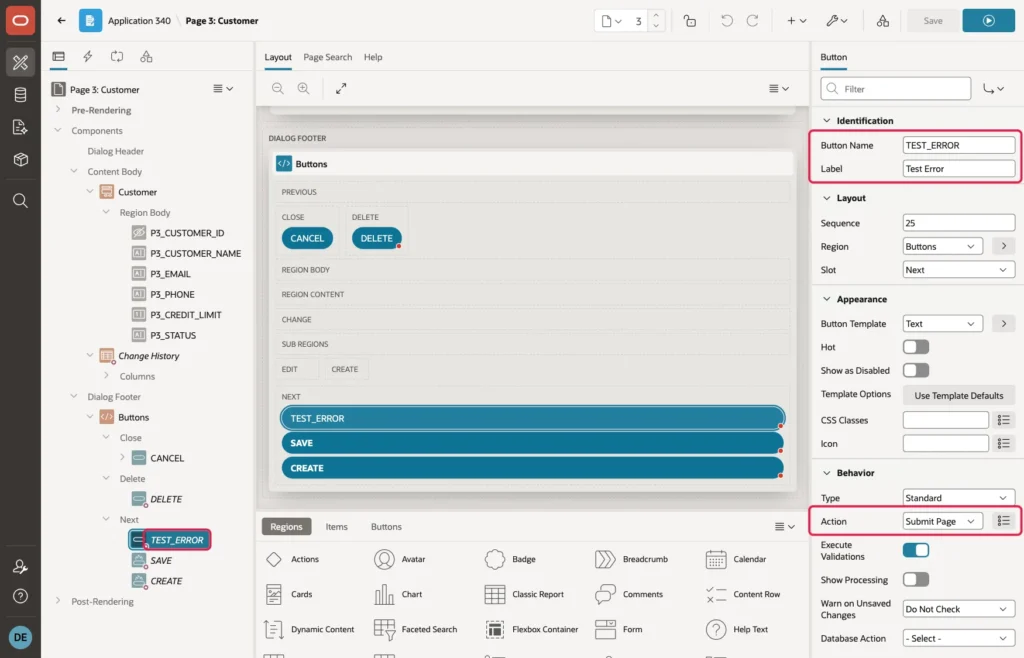Expand the Post-Rendering tree node

point(58,601)
